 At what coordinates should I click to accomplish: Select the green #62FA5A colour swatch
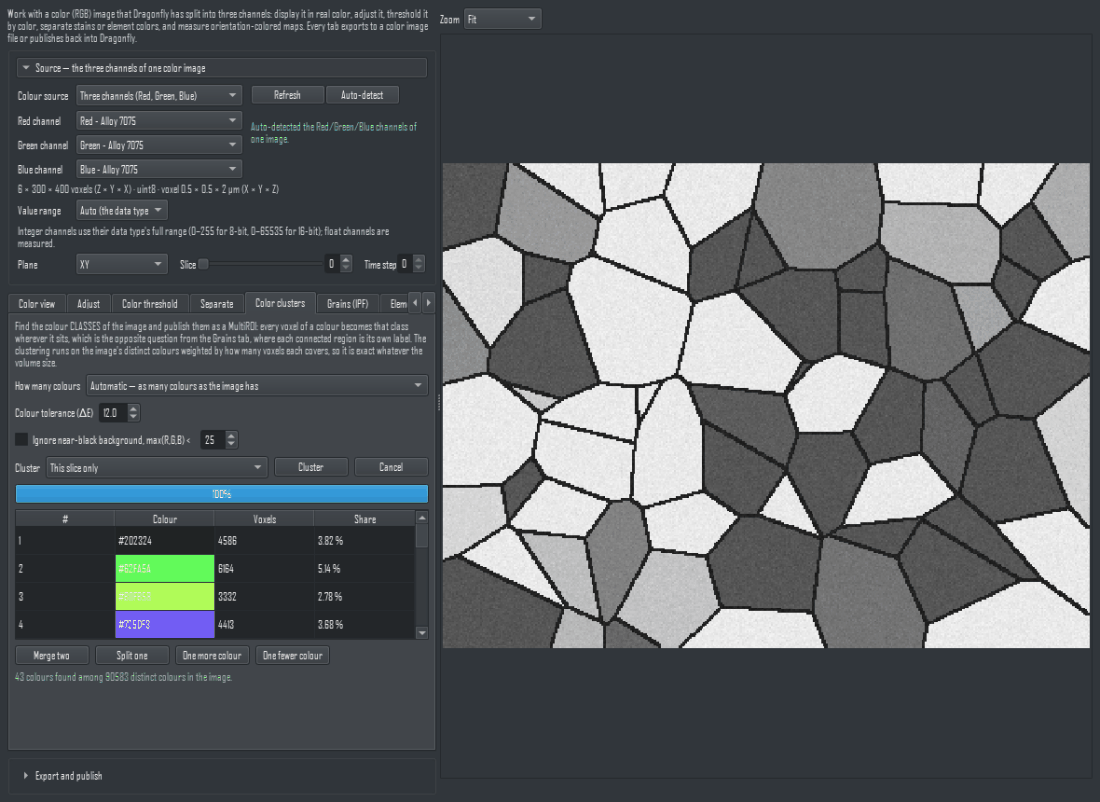(x=165, y=568)
